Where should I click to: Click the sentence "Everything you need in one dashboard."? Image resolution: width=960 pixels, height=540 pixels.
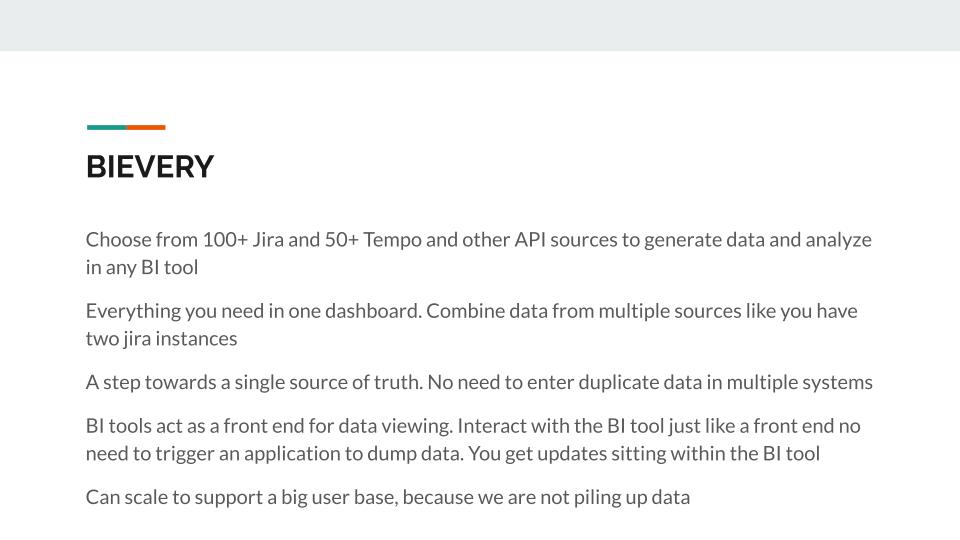253,311
